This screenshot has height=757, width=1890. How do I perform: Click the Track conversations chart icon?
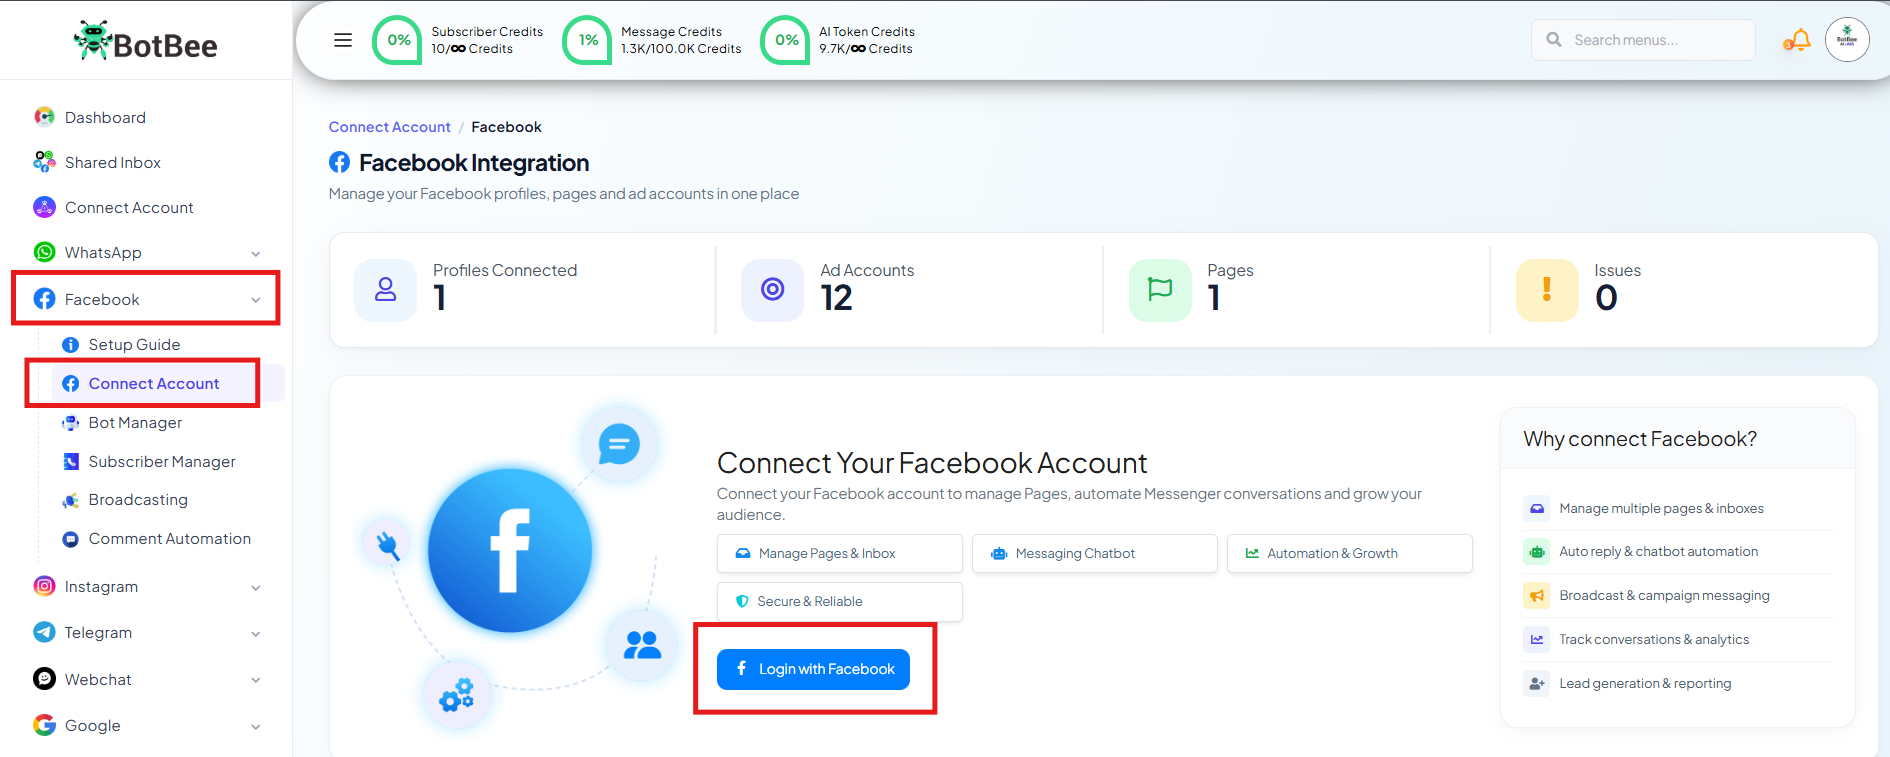point(1536,640)
